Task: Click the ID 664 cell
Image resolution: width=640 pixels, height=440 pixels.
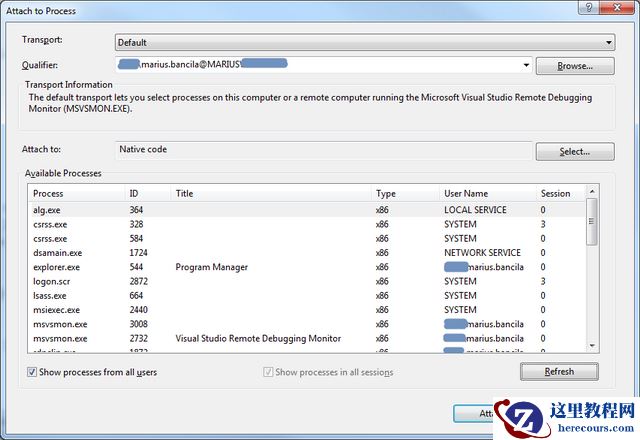Action: (x=136, y=296)
